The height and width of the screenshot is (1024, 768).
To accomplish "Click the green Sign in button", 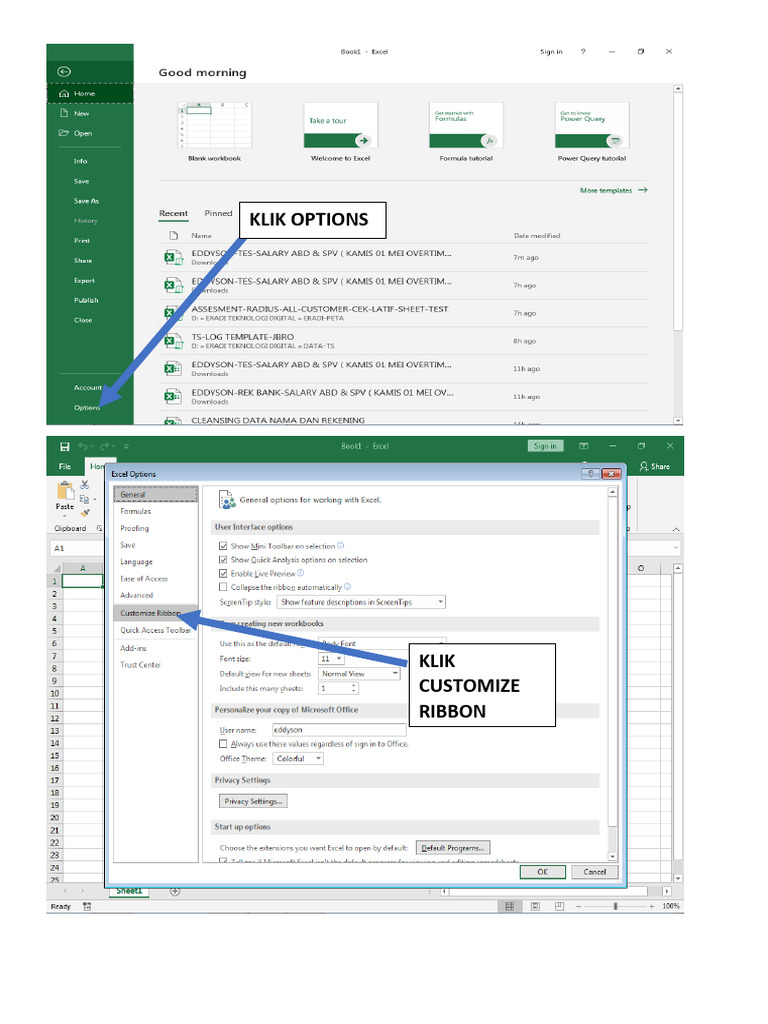I will click(545, 446).
